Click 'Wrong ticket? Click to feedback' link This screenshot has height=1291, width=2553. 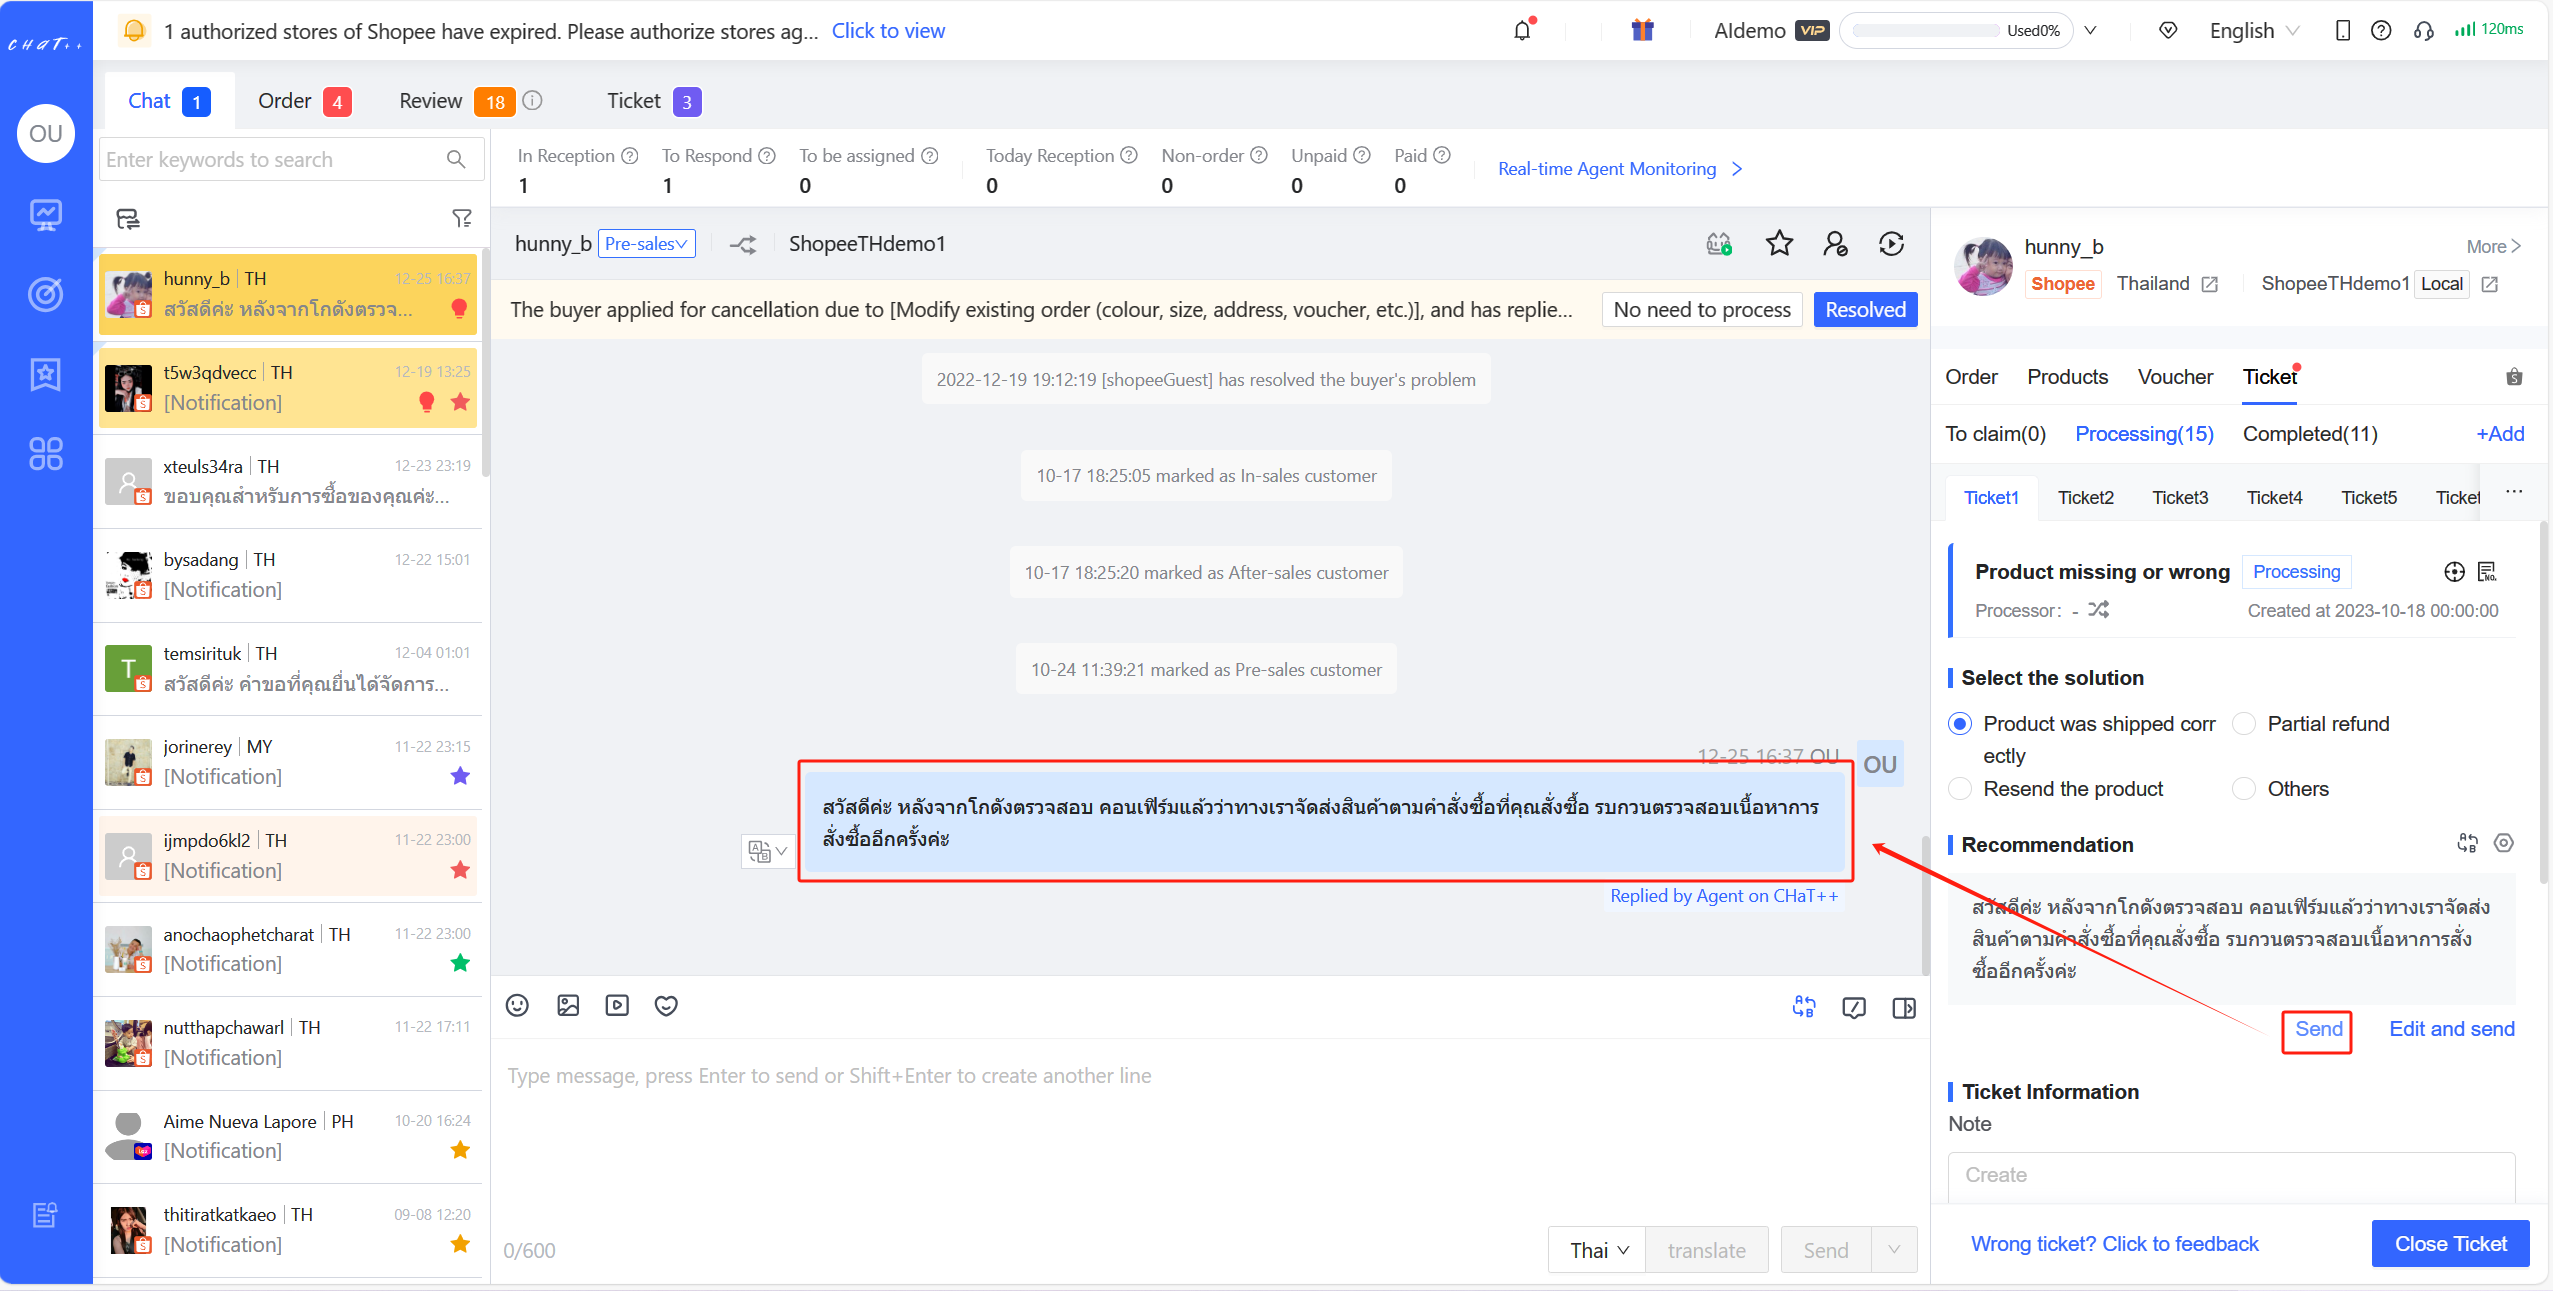(2114, 1244)
